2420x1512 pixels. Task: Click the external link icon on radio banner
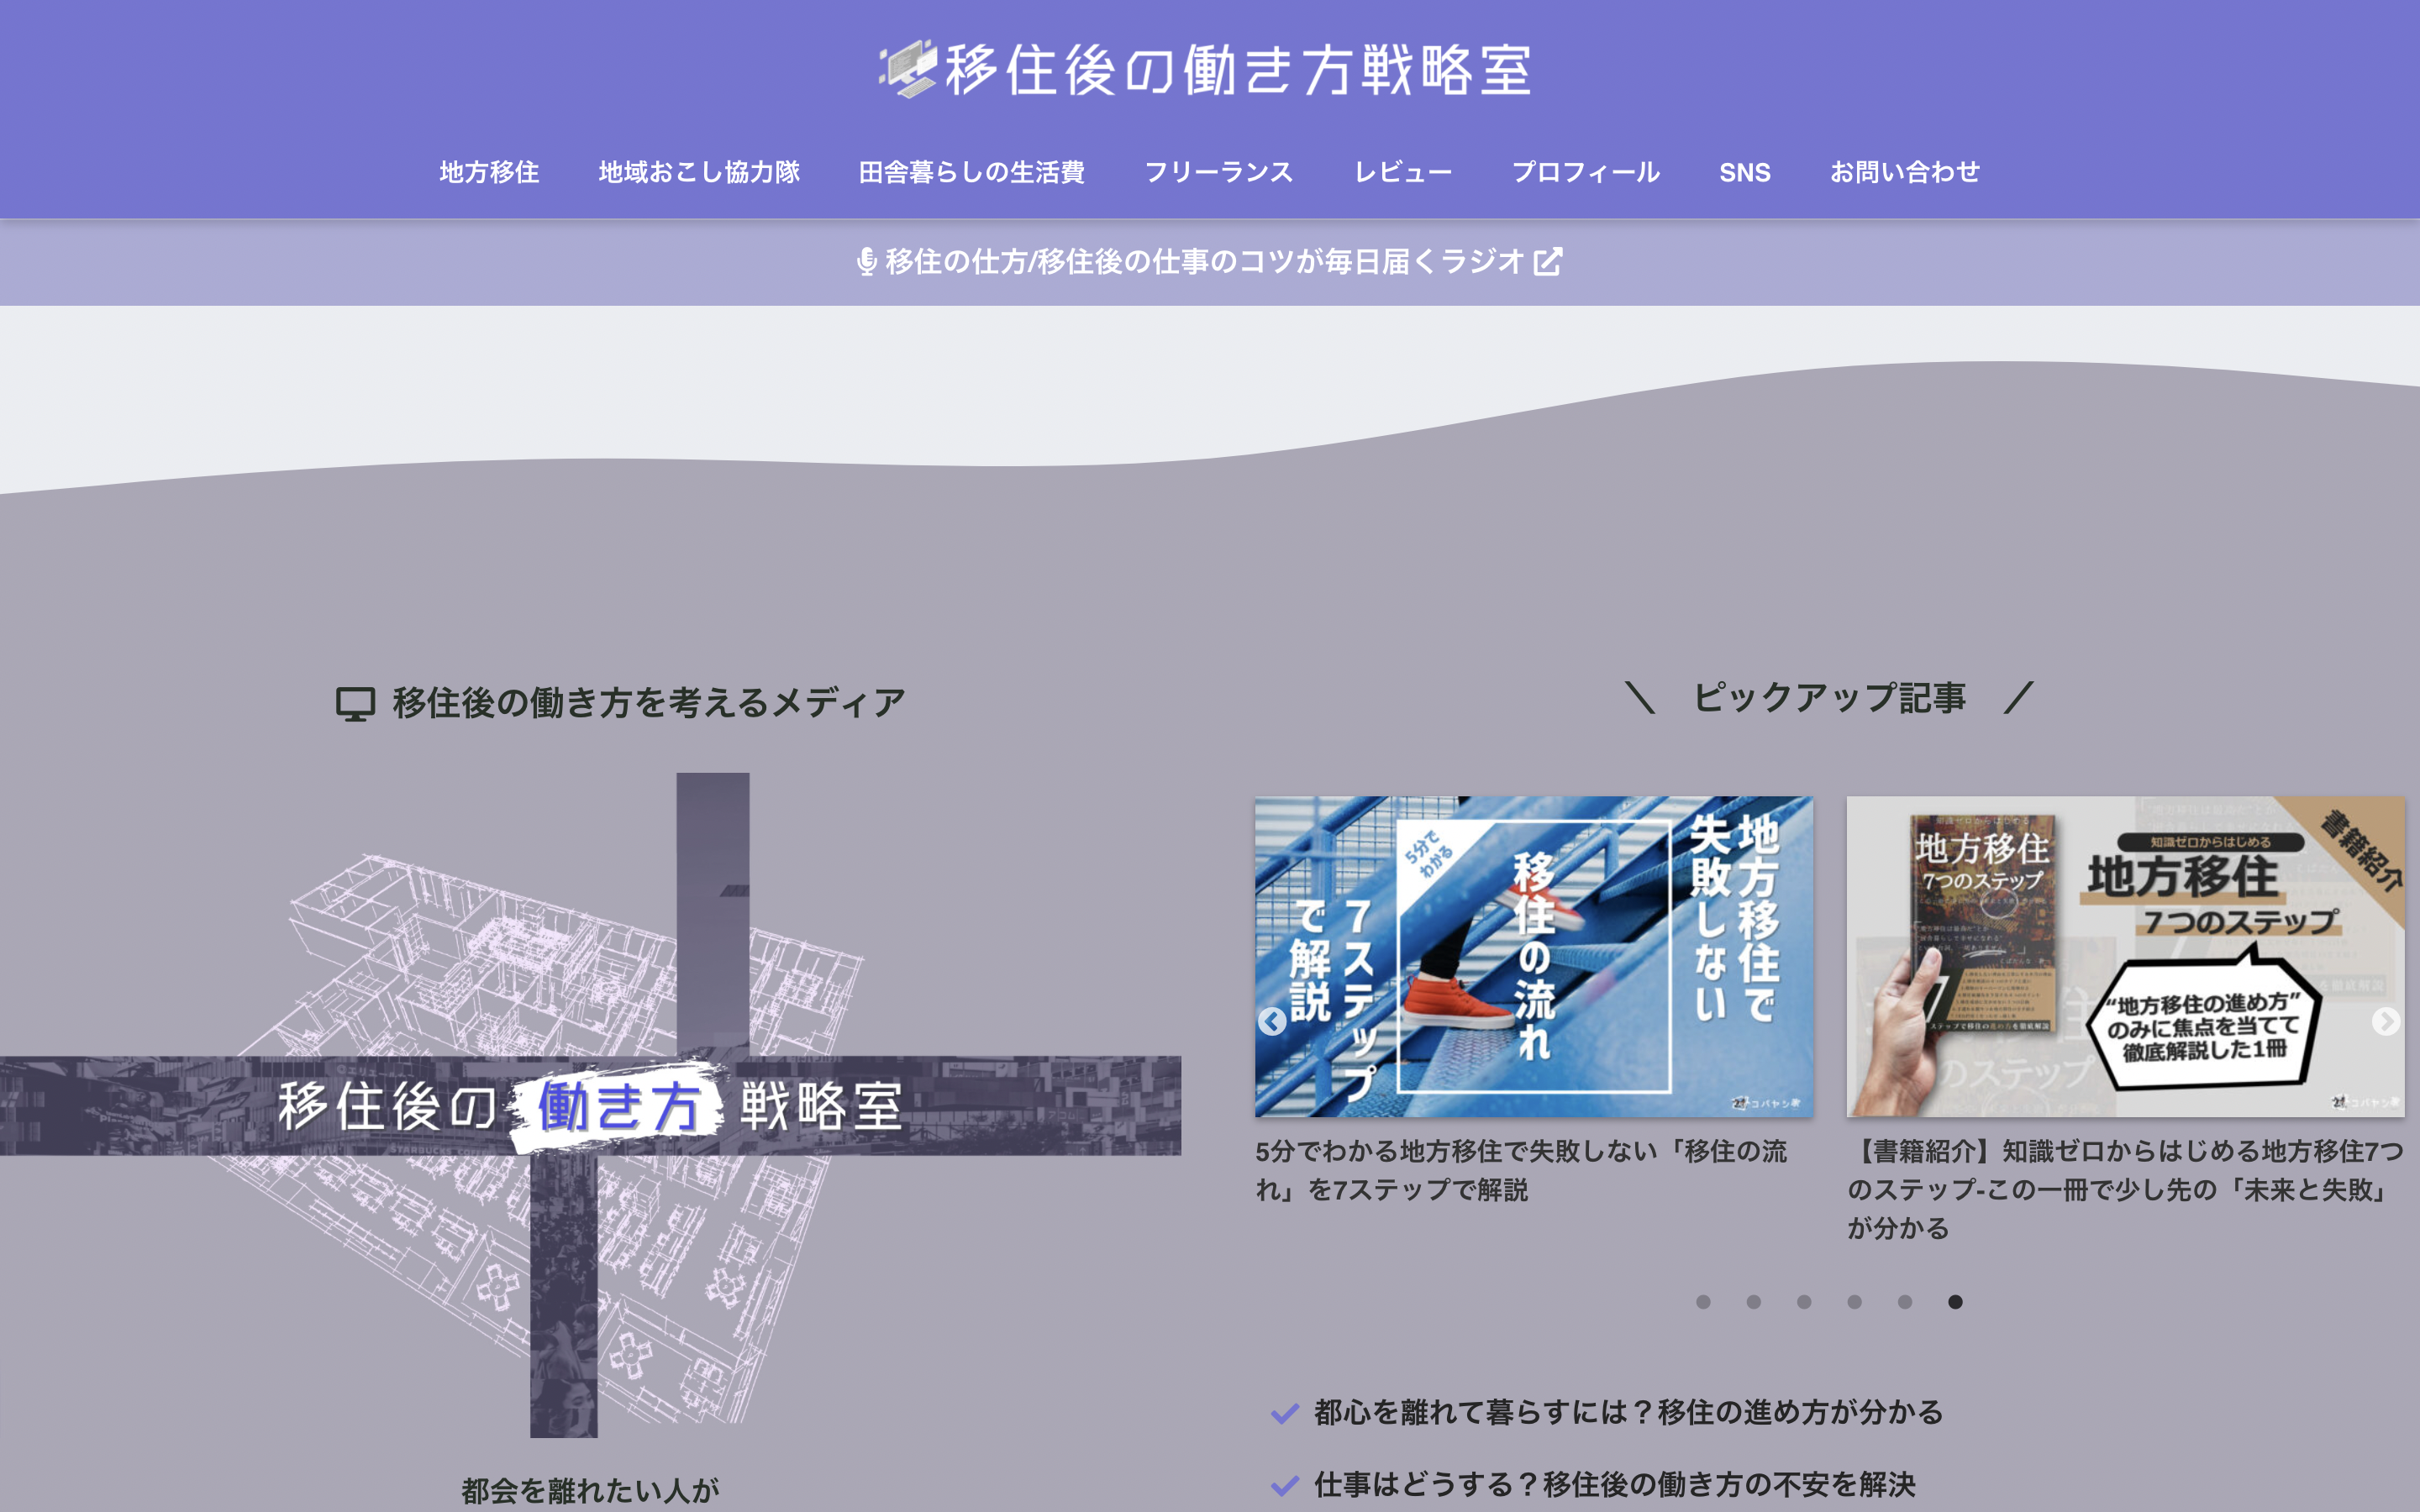1548,262
